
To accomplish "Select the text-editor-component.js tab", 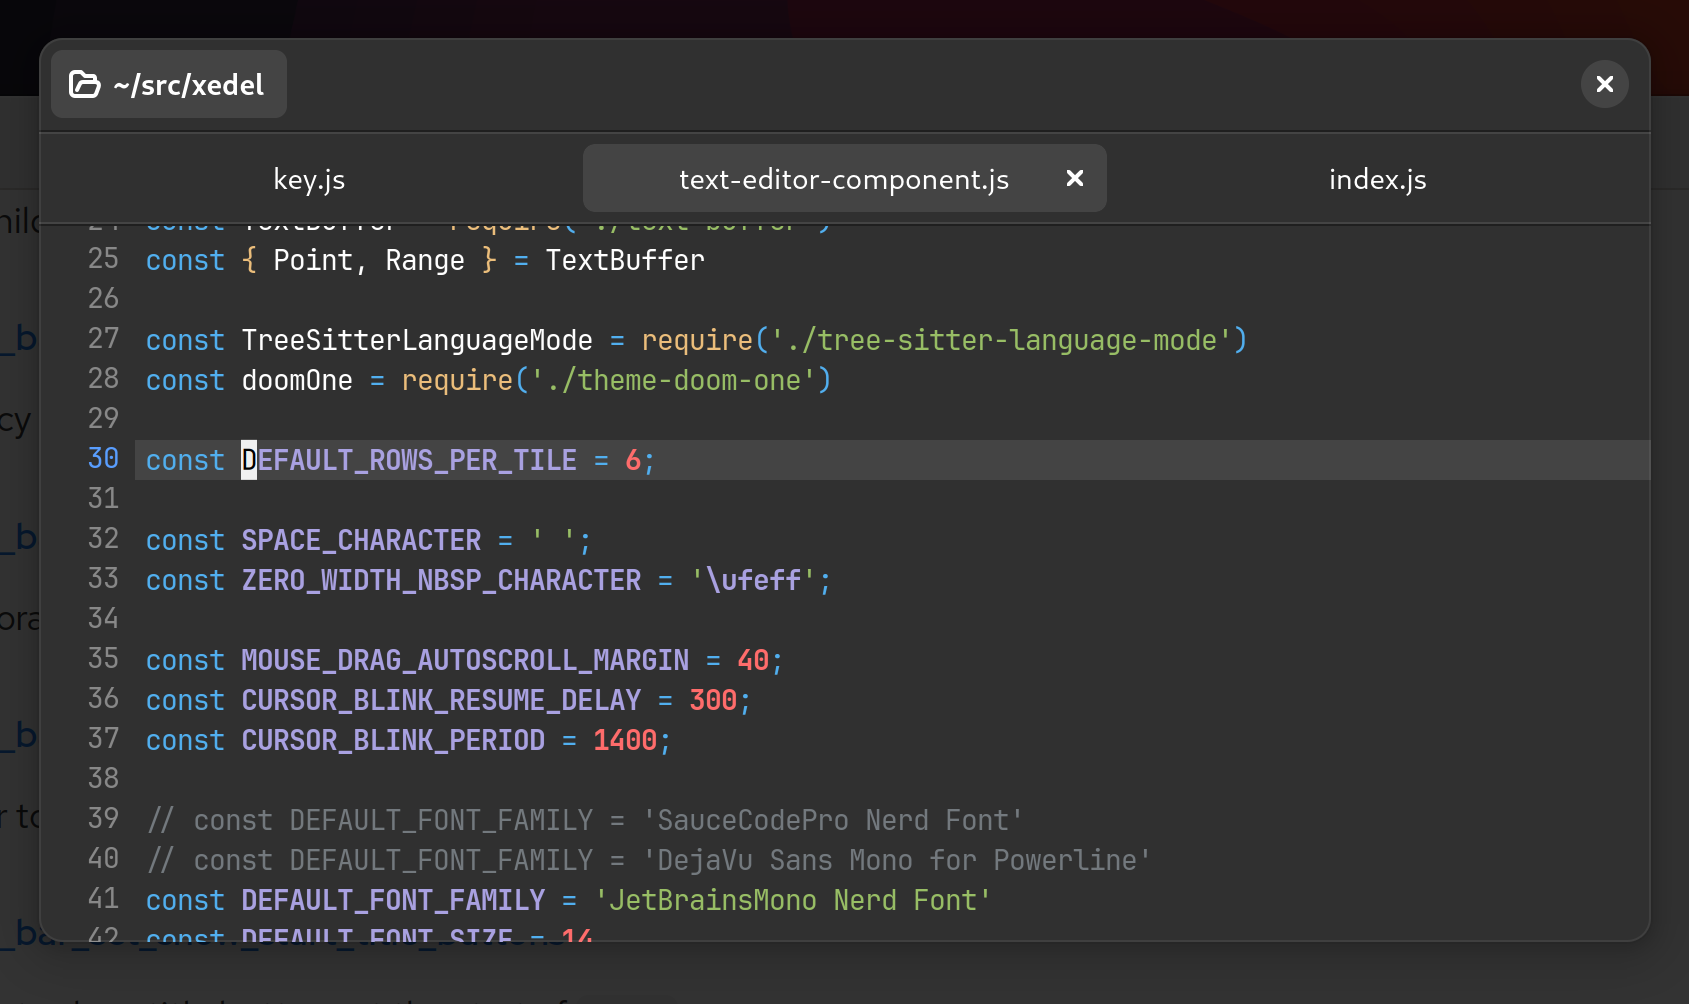I will [x=844, y=179].
